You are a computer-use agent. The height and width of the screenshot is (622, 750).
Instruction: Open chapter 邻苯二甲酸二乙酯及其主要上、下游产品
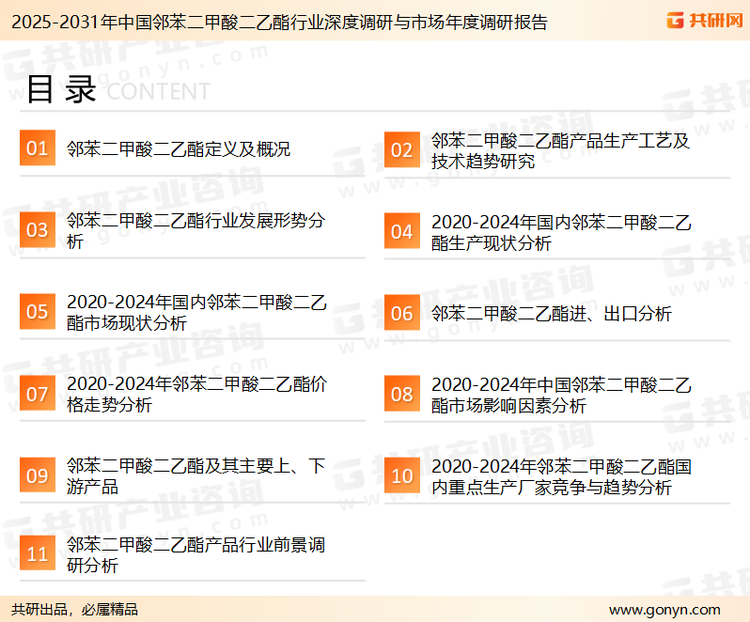(196, 476)
